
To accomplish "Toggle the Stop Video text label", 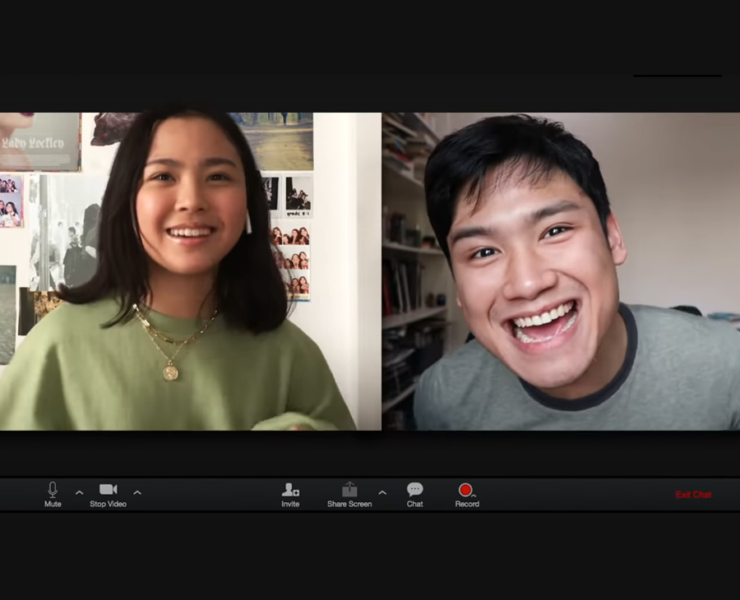I will 108,504.
